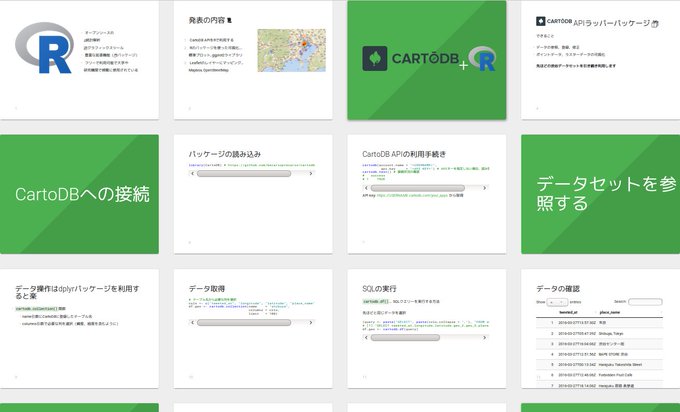The height and width of the screenshot is (412, 680).
Task: Click left scroll arrow in データ取得 slide
Action: pyautogui.click(x=192, y=323)
